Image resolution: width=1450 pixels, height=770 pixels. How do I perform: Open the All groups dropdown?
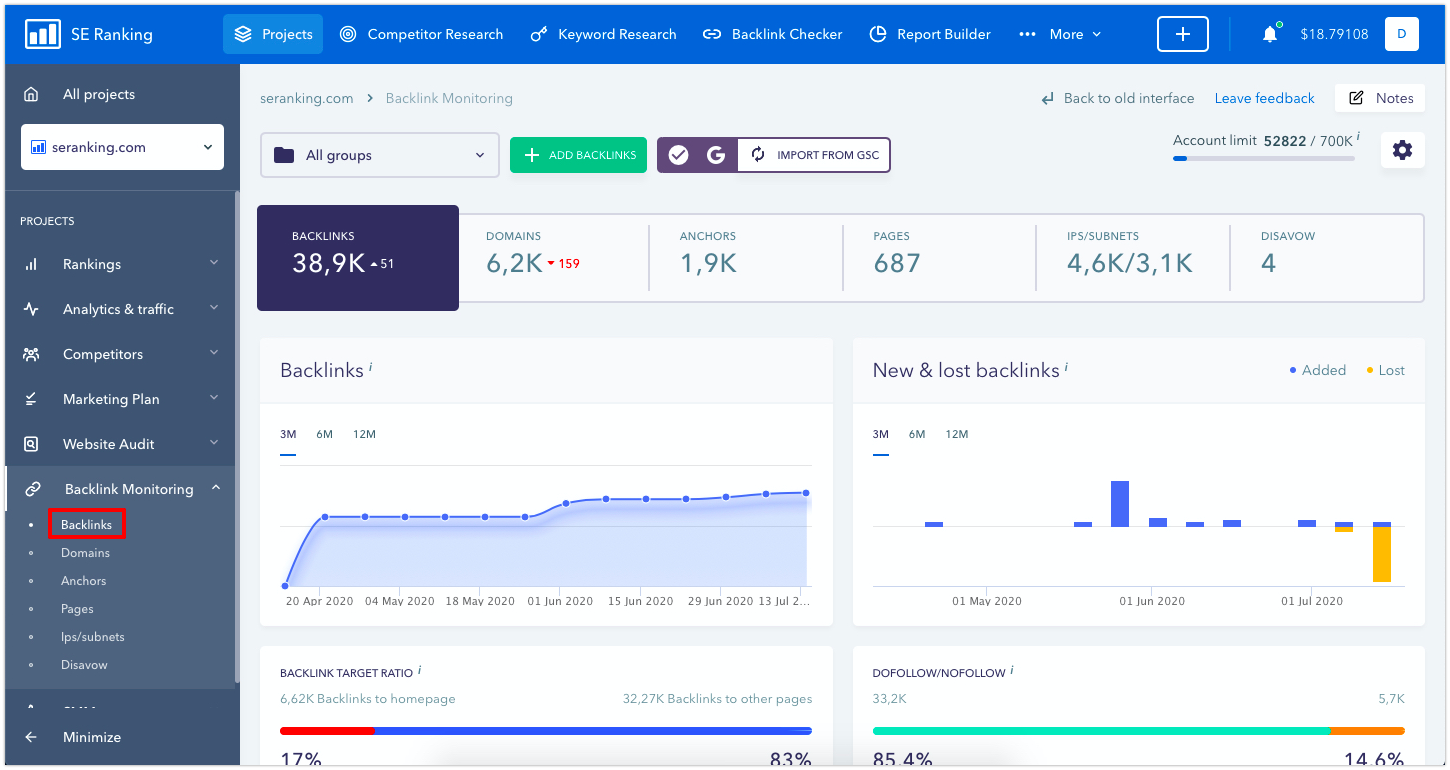click(x=379, y=155)
